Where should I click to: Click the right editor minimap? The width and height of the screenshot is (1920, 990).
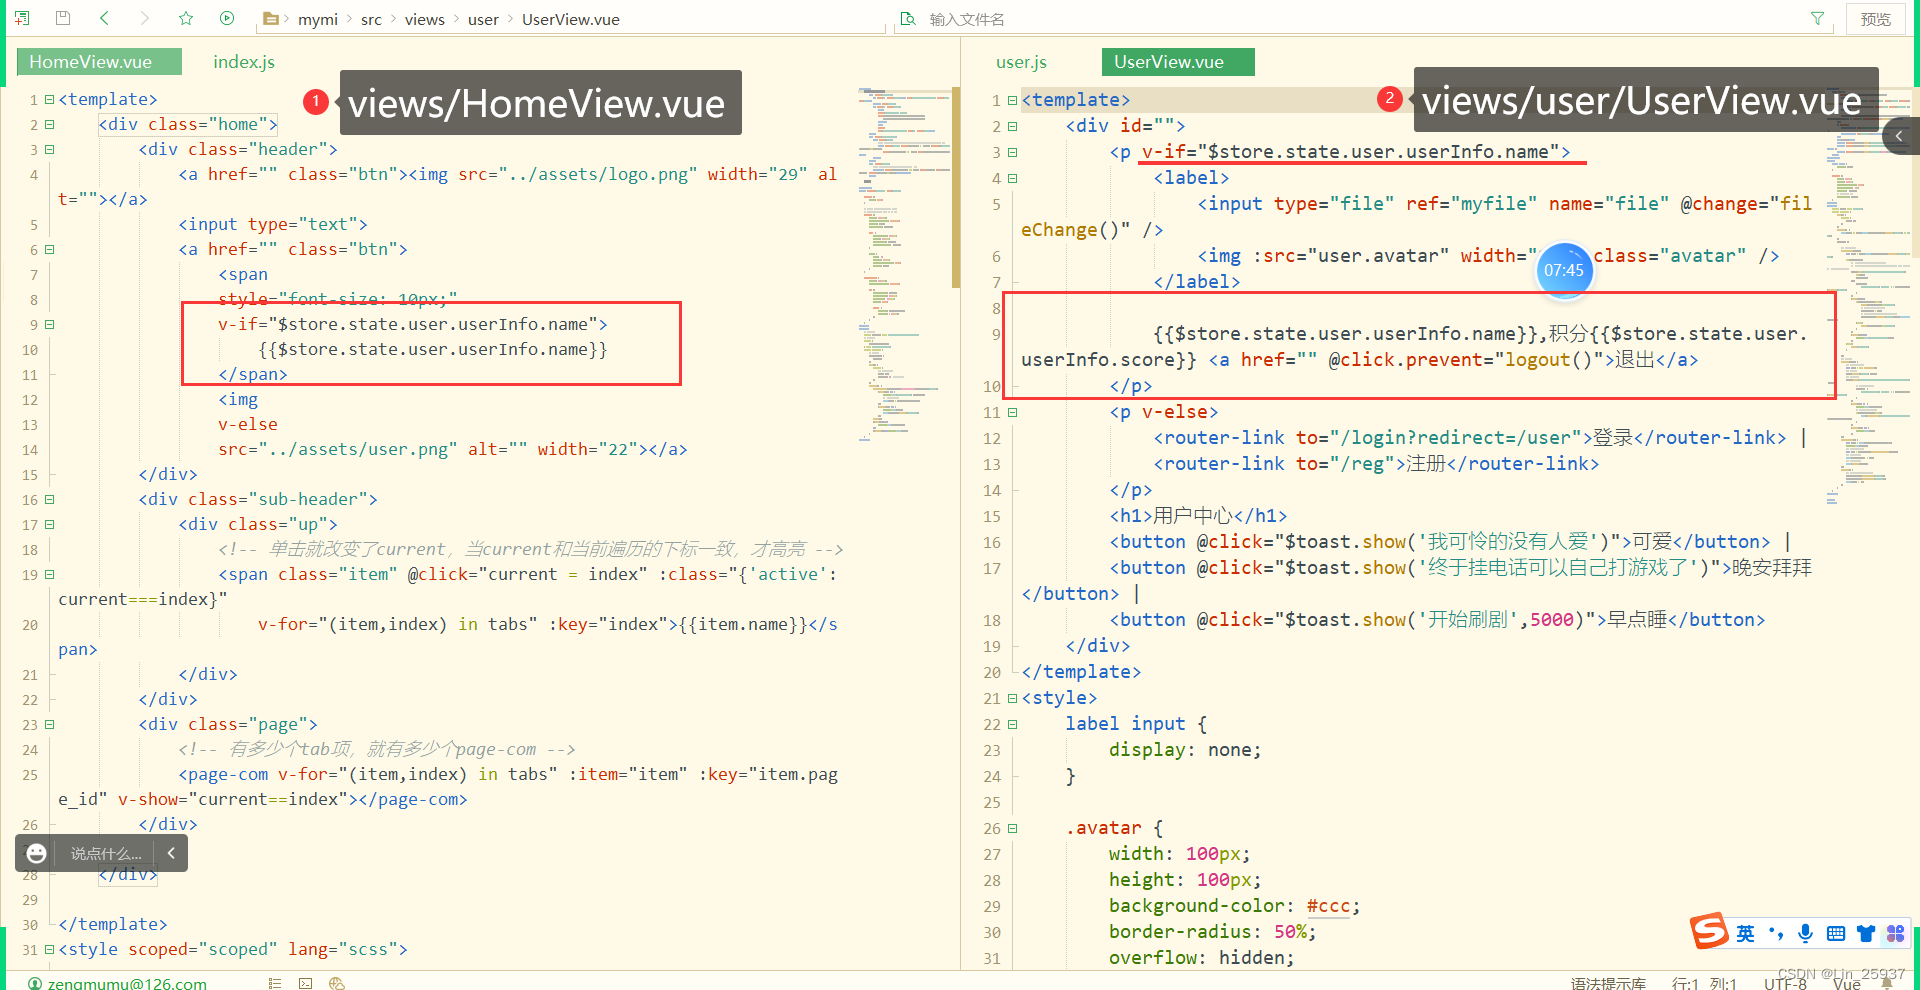tap(1870, 295)
